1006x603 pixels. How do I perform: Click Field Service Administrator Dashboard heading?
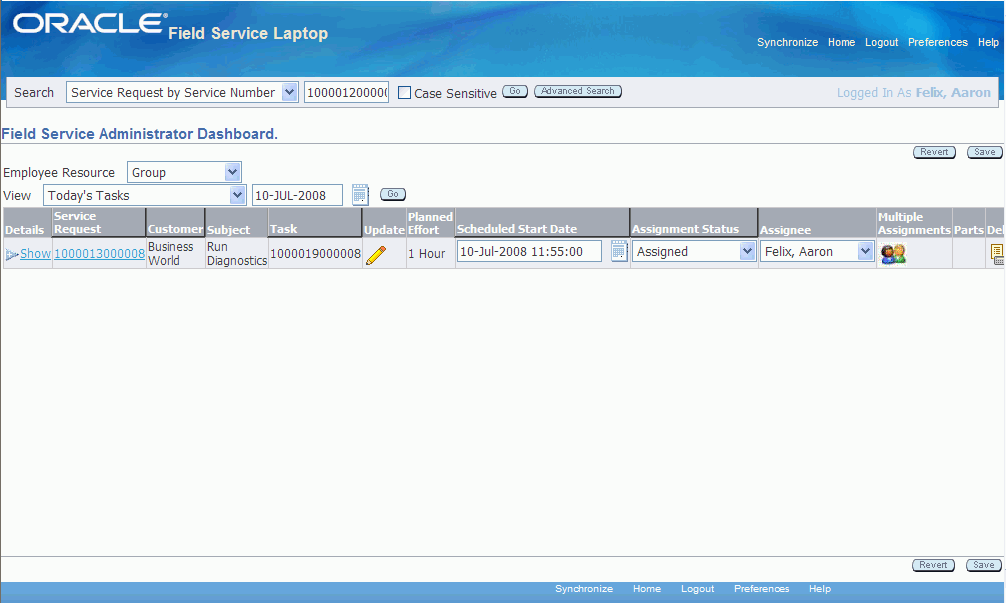click(139, 133)
